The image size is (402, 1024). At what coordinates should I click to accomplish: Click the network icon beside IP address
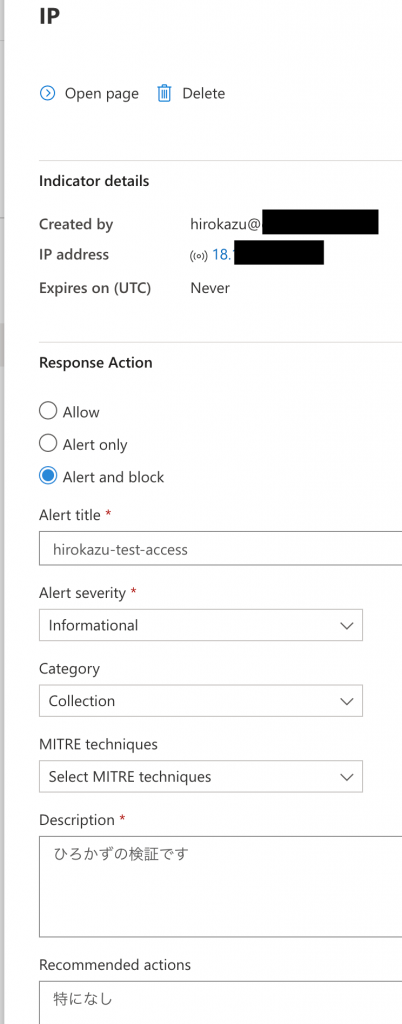(198, 255)
